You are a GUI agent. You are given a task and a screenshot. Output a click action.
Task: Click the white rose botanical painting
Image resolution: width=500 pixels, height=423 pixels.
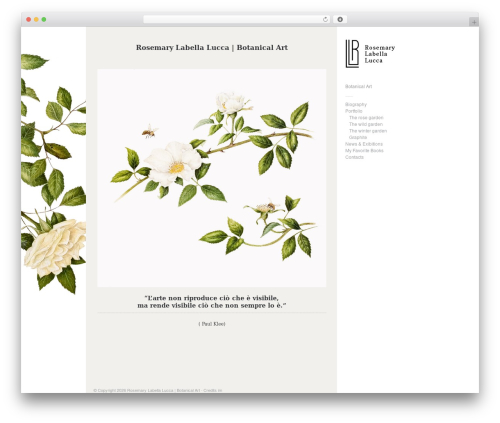click(212, 178)
